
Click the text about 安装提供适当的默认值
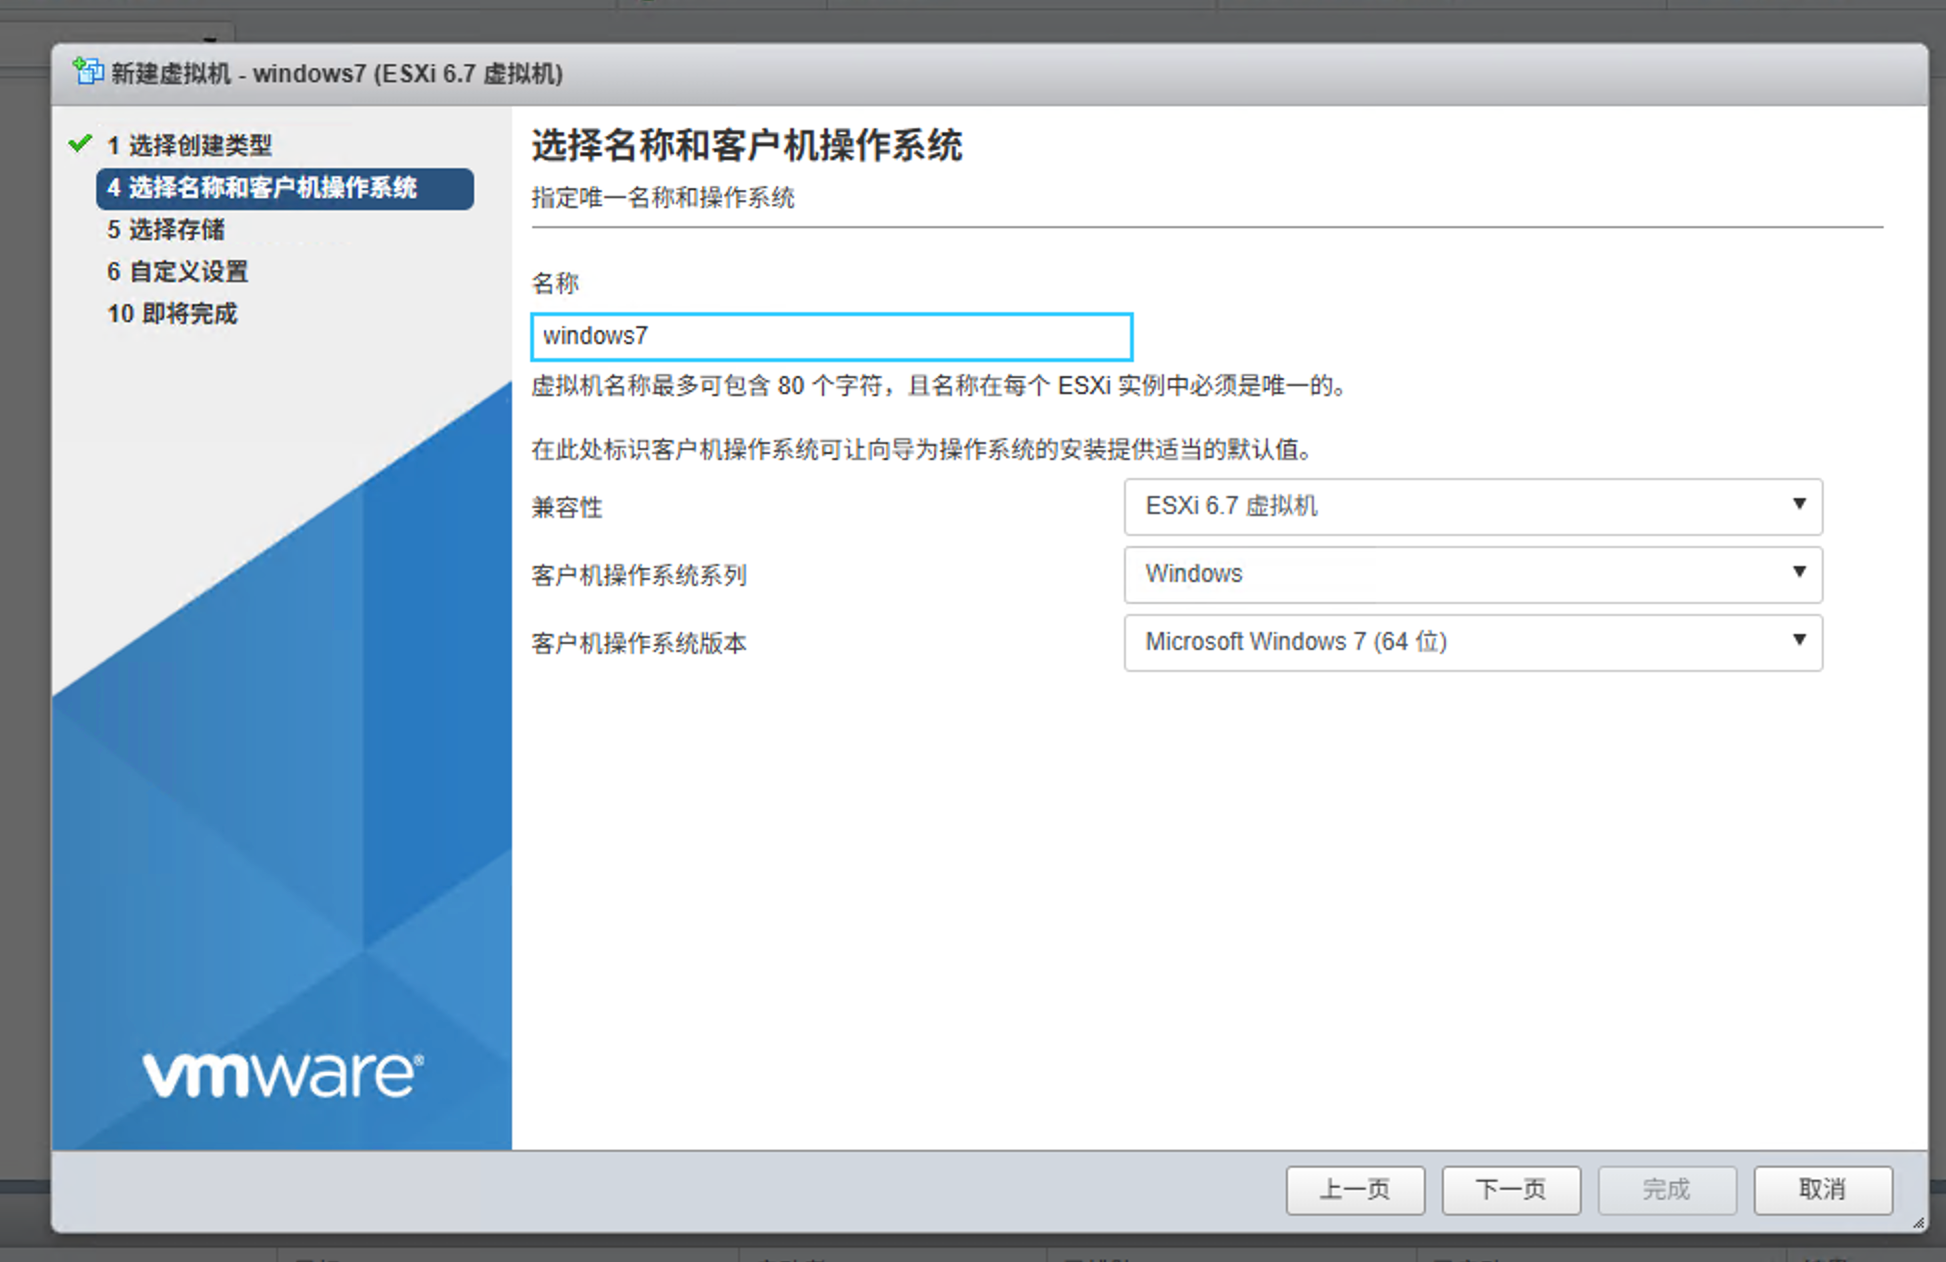(x=922, y=450)
